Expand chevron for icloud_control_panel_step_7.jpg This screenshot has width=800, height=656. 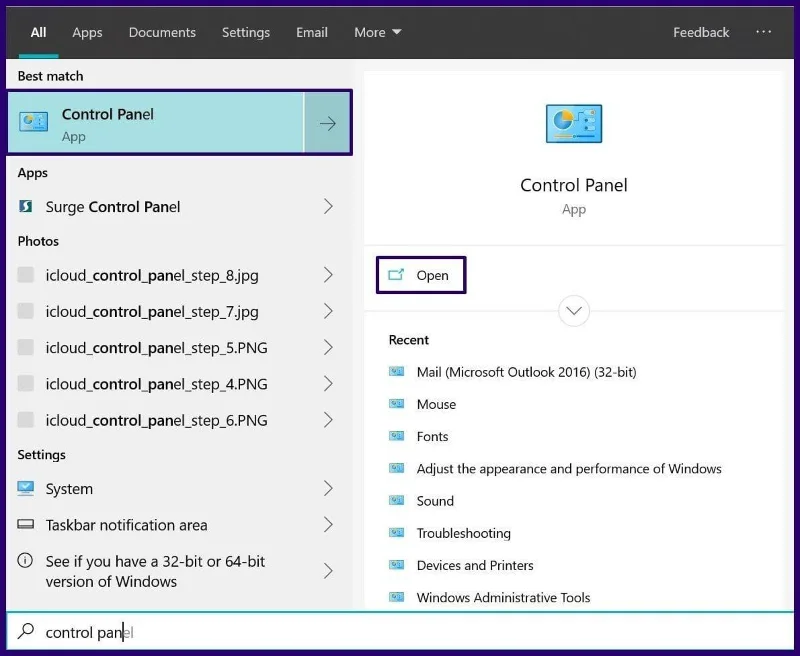click(x=328, y=311)
